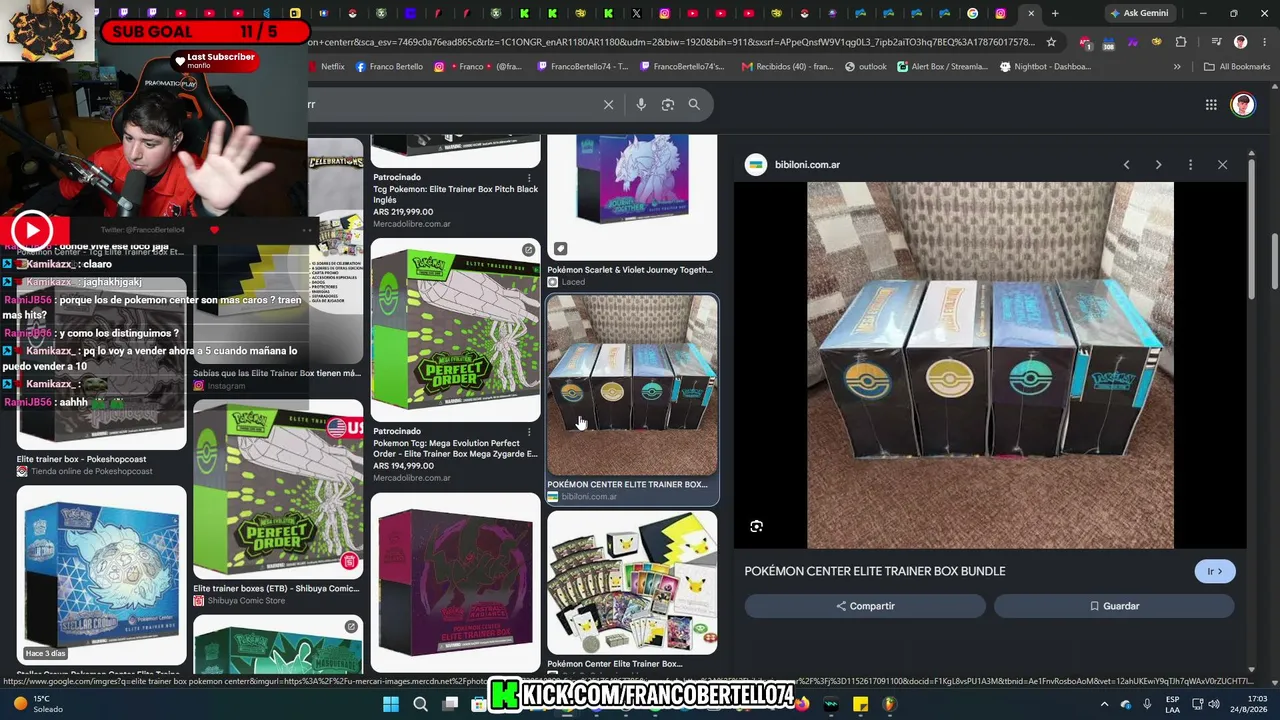Open the Perfect Order Mega Zygarde sponsored result
The image size is (1280, 720).
tap(455, 330)
